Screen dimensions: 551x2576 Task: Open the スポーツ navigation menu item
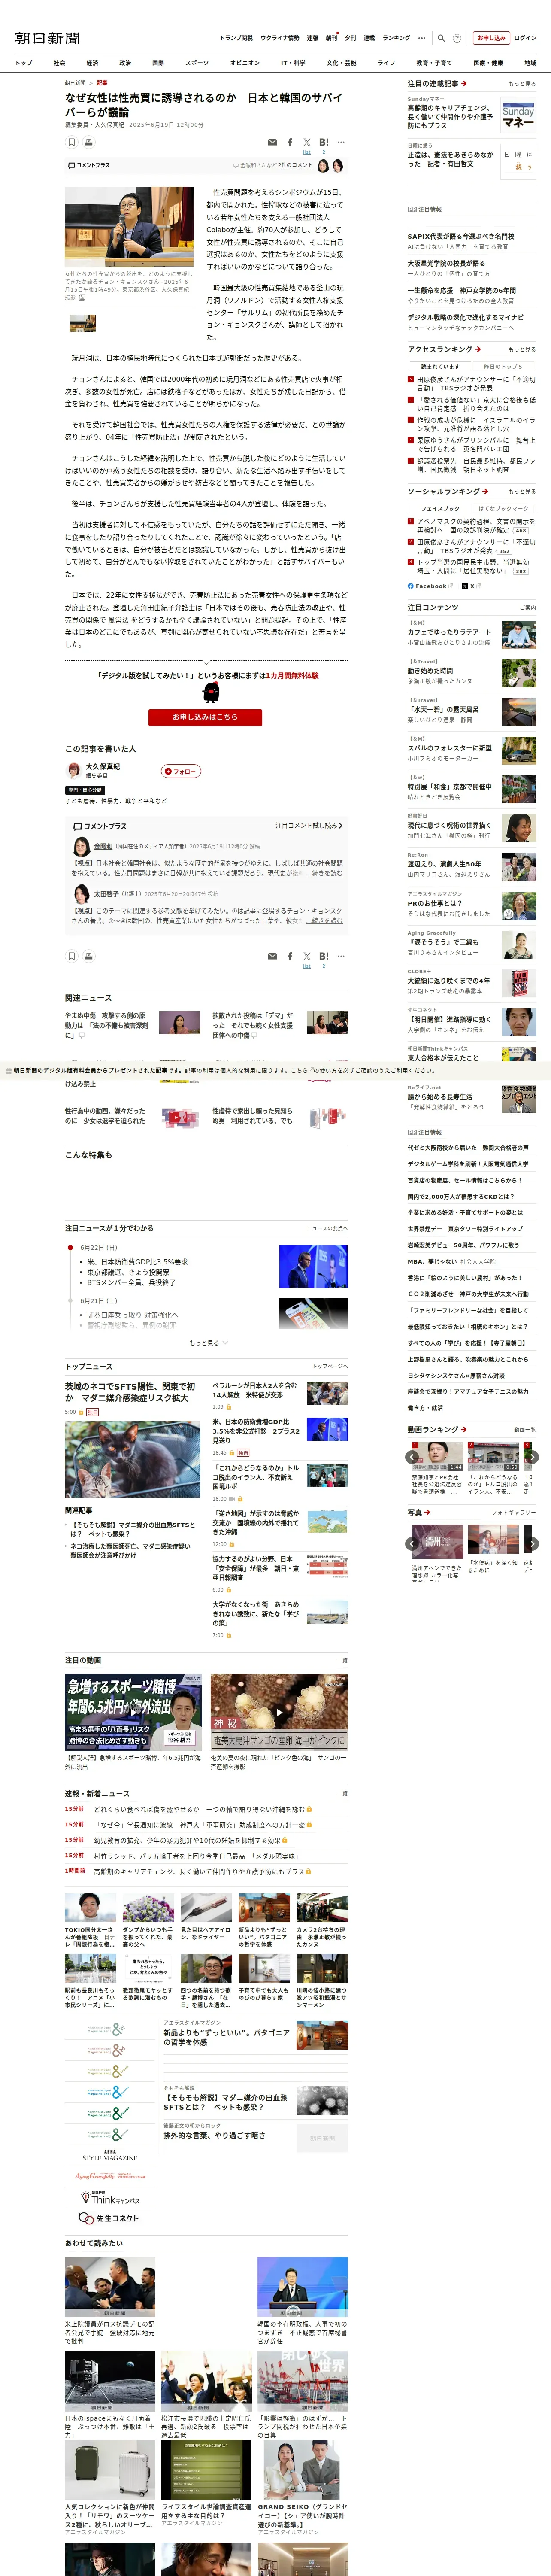pos(197,63)
